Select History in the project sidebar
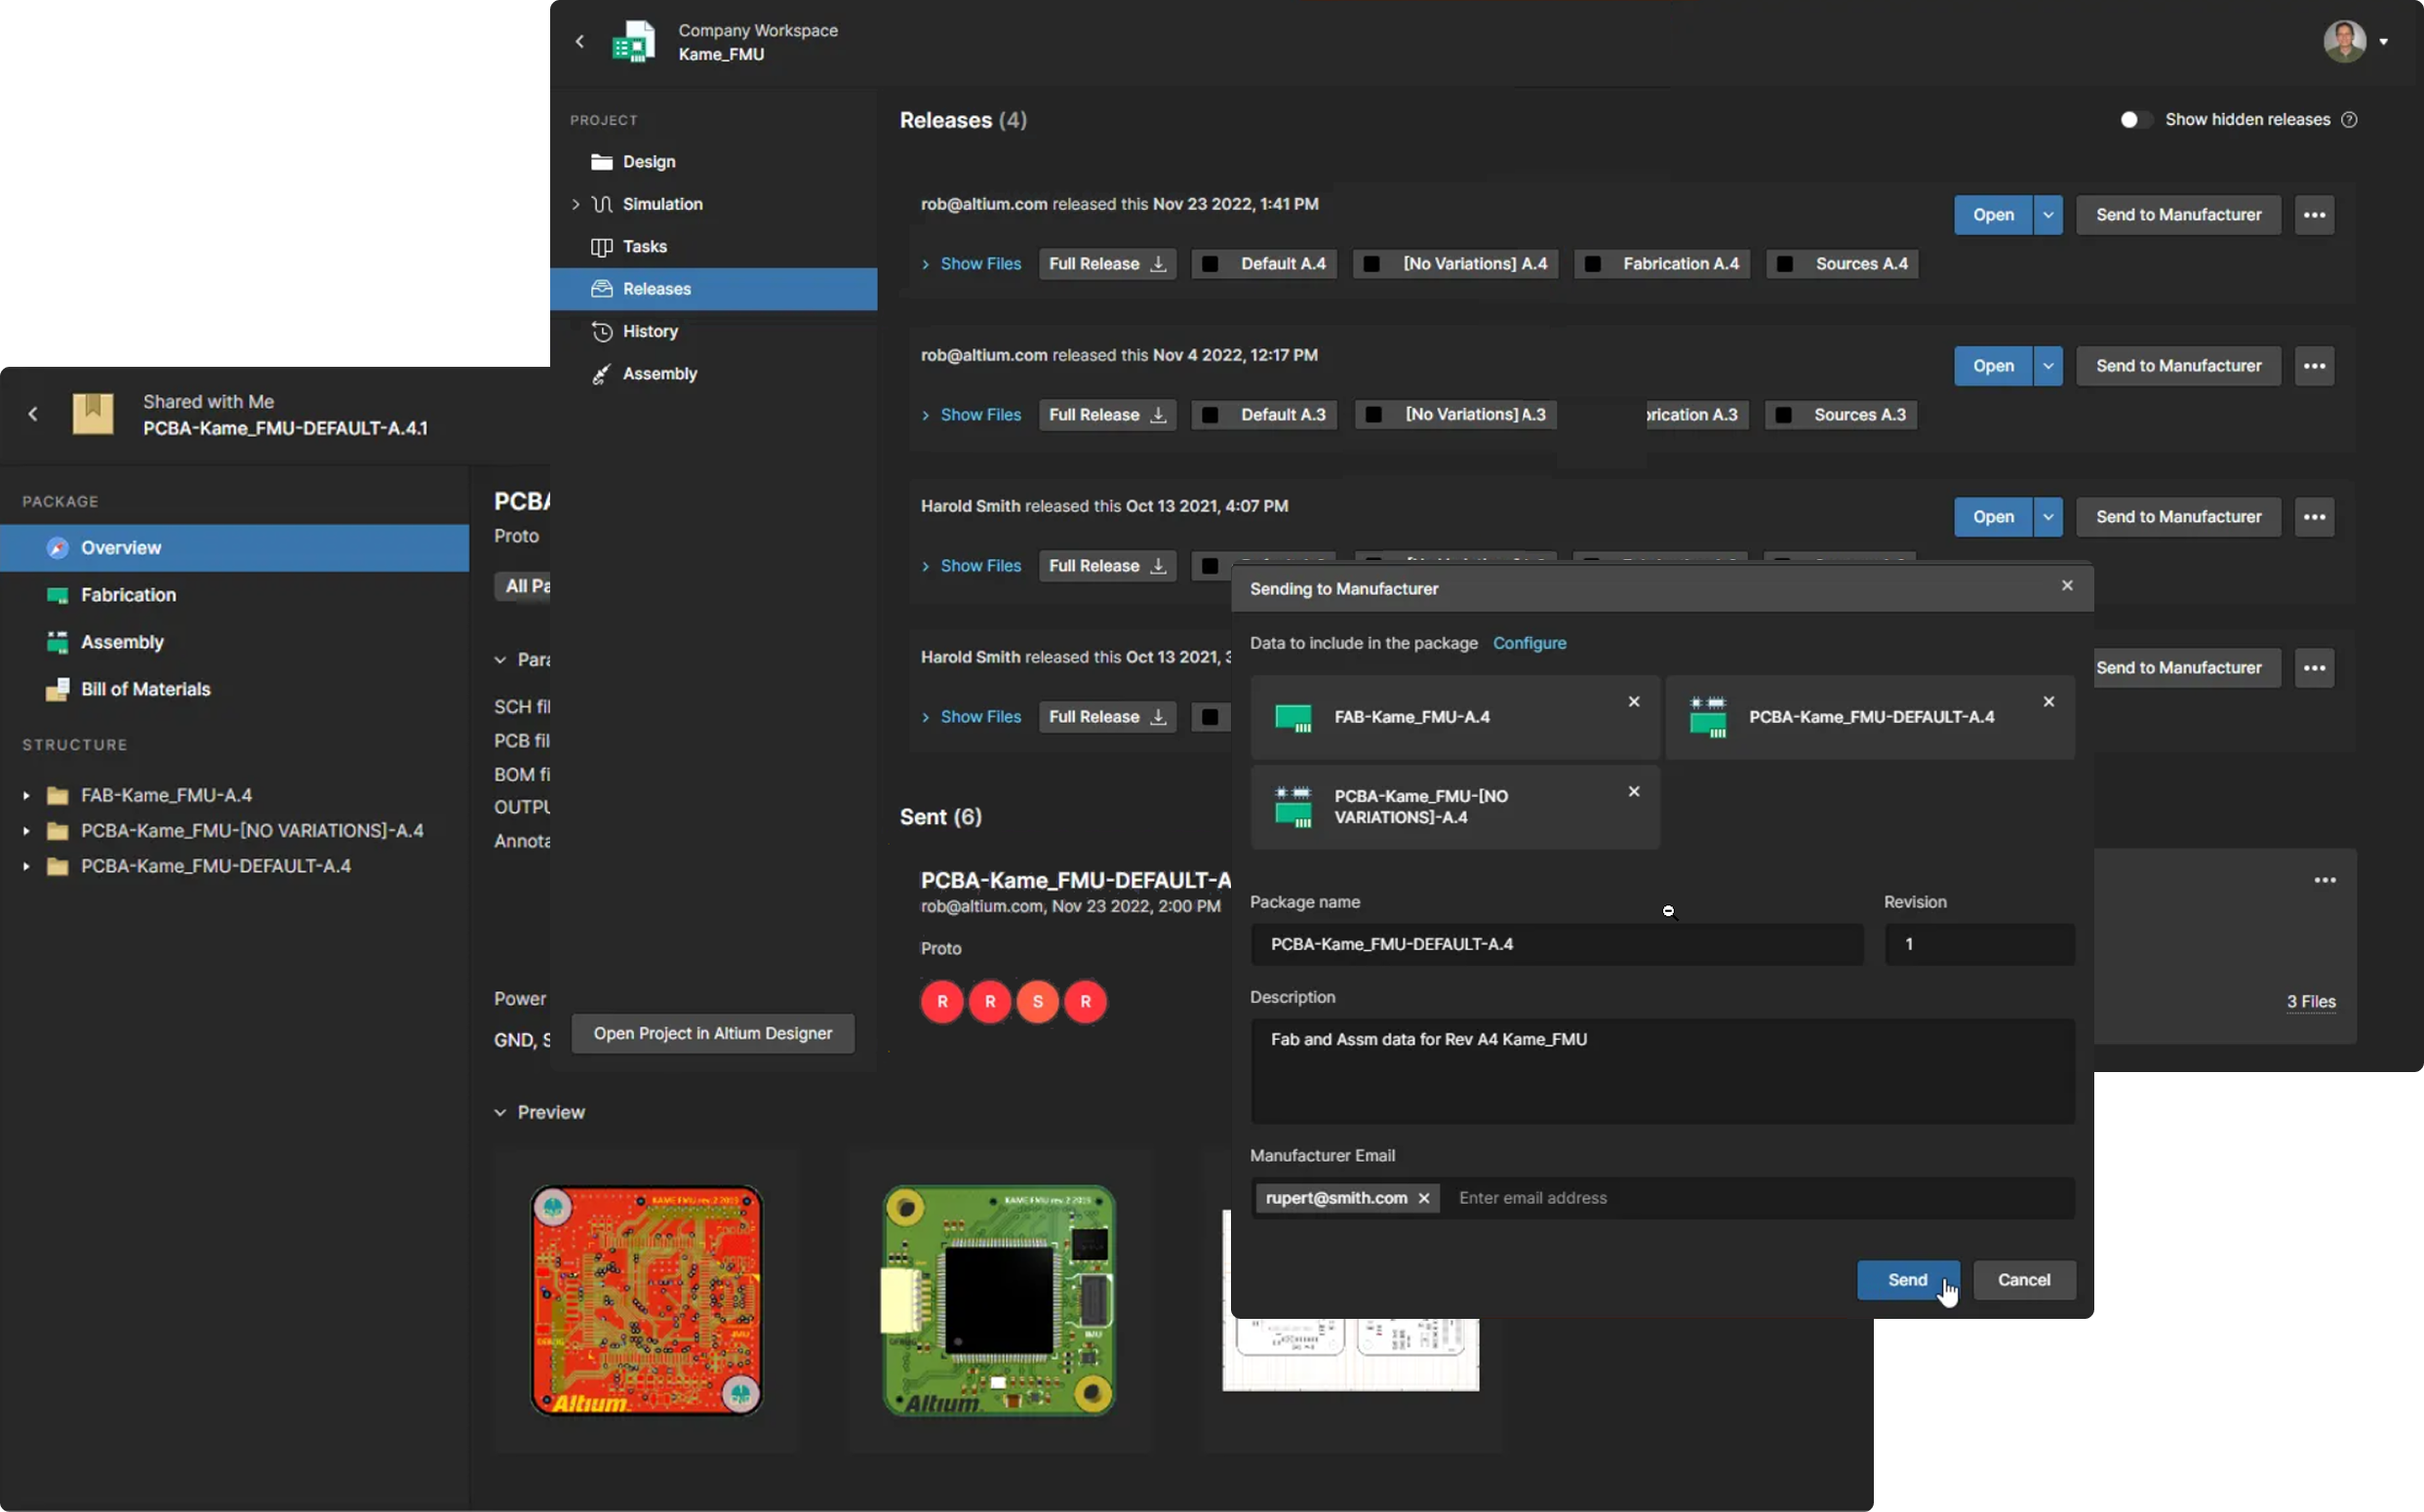 tap(649, 331)
